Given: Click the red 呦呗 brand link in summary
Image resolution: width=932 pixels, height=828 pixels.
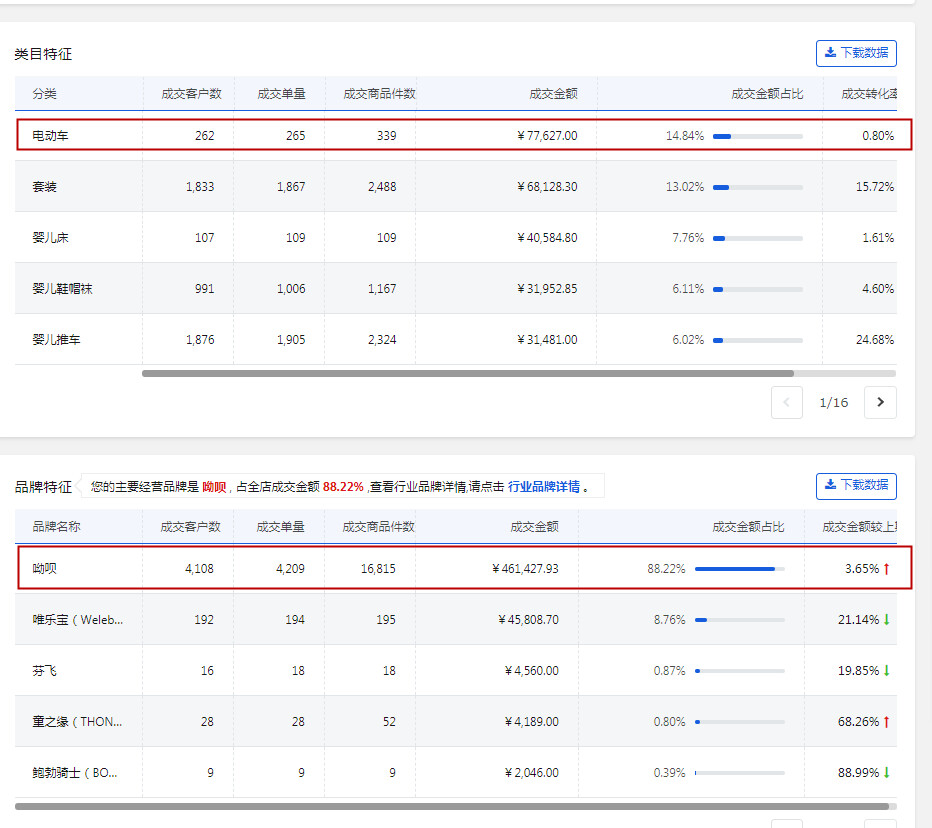Looking at the screenshot, I should 214,487.
